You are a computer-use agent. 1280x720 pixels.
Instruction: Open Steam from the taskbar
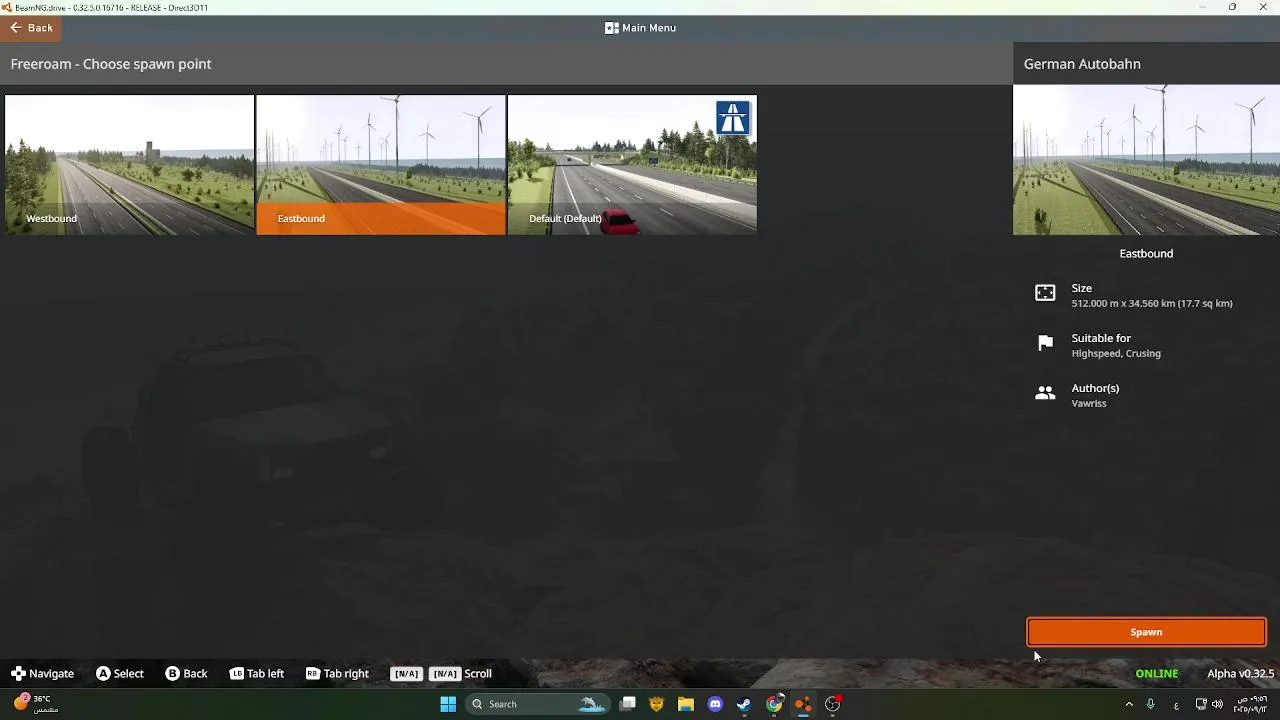(x=744, y=704)
